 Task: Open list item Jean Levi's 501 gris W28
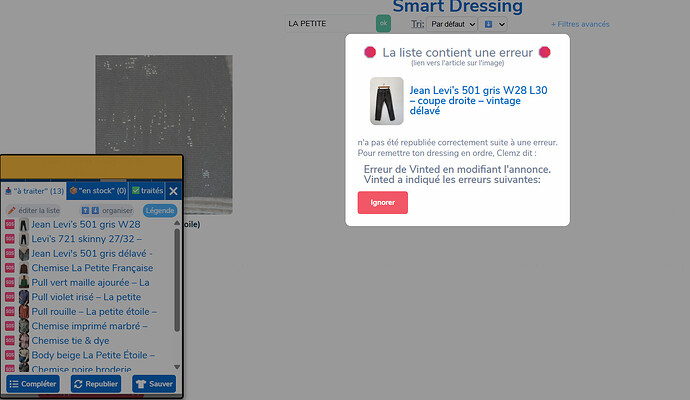pos(86,224)
